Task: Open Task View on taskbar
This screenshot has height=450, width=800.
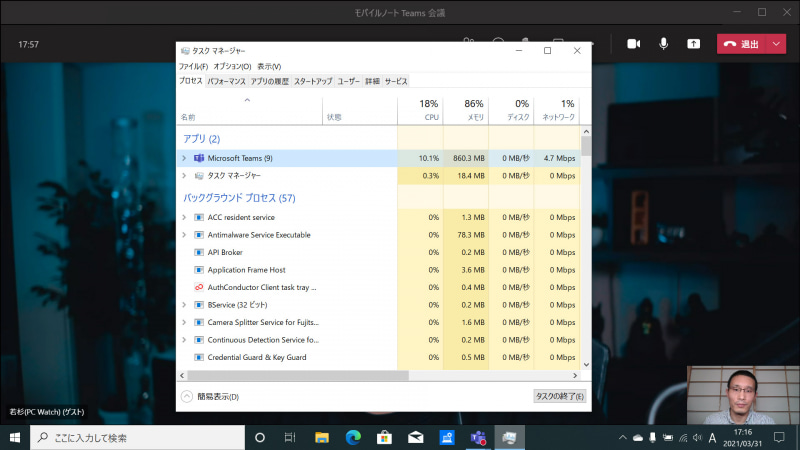Action: coord(290,438)
